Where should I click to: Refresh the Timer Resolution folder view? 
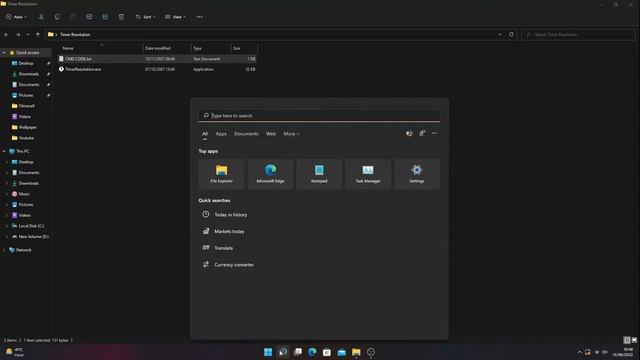511,34
